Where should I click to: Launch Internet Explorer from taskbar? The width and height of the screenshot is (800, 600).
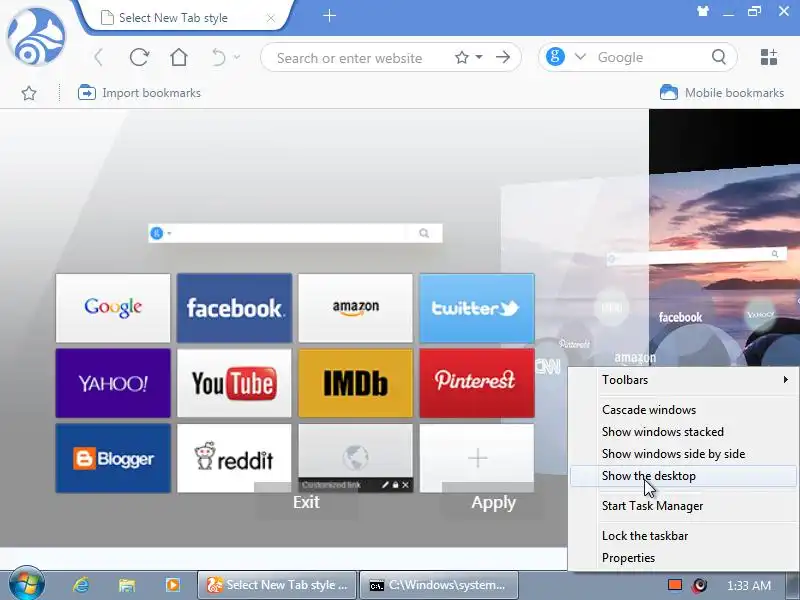[81, 585]
